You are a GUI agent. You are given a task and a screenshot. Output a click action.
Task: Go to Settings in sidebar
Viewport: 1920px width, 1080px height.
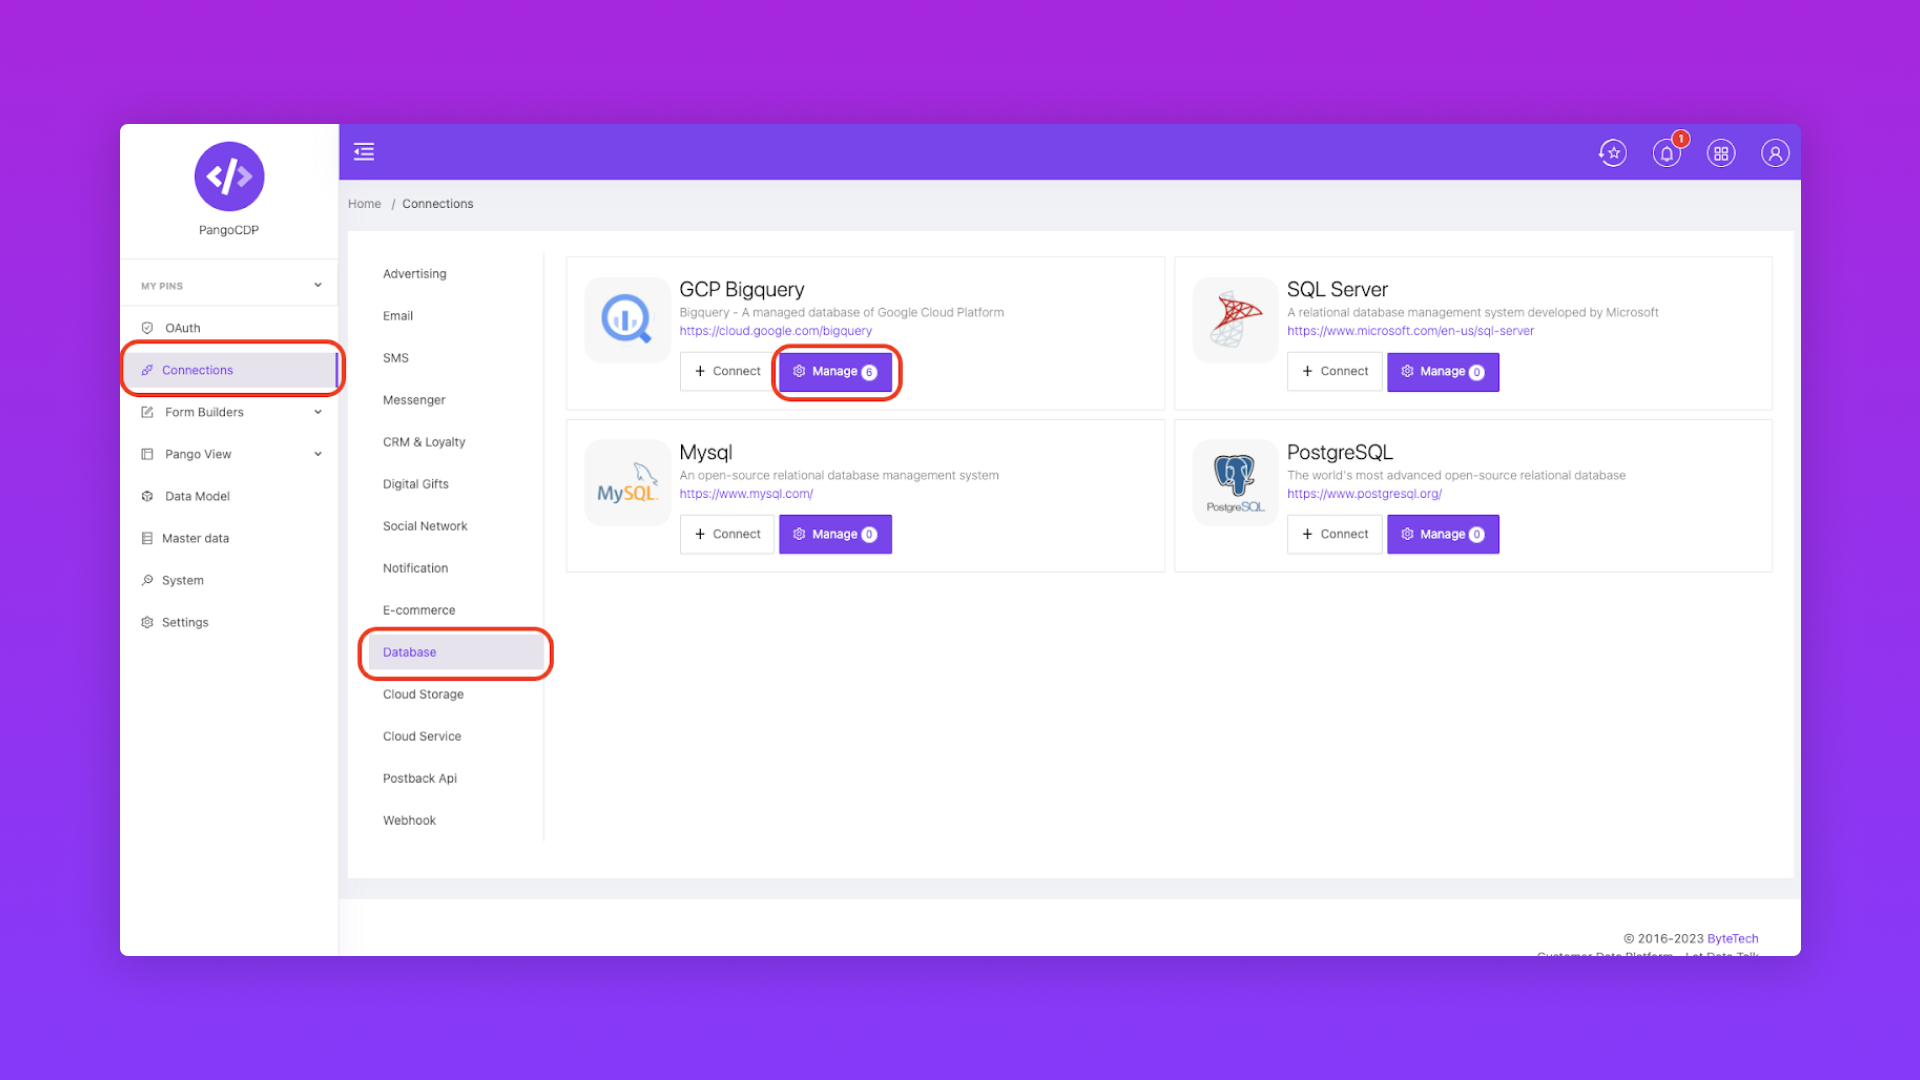[185, 622]
